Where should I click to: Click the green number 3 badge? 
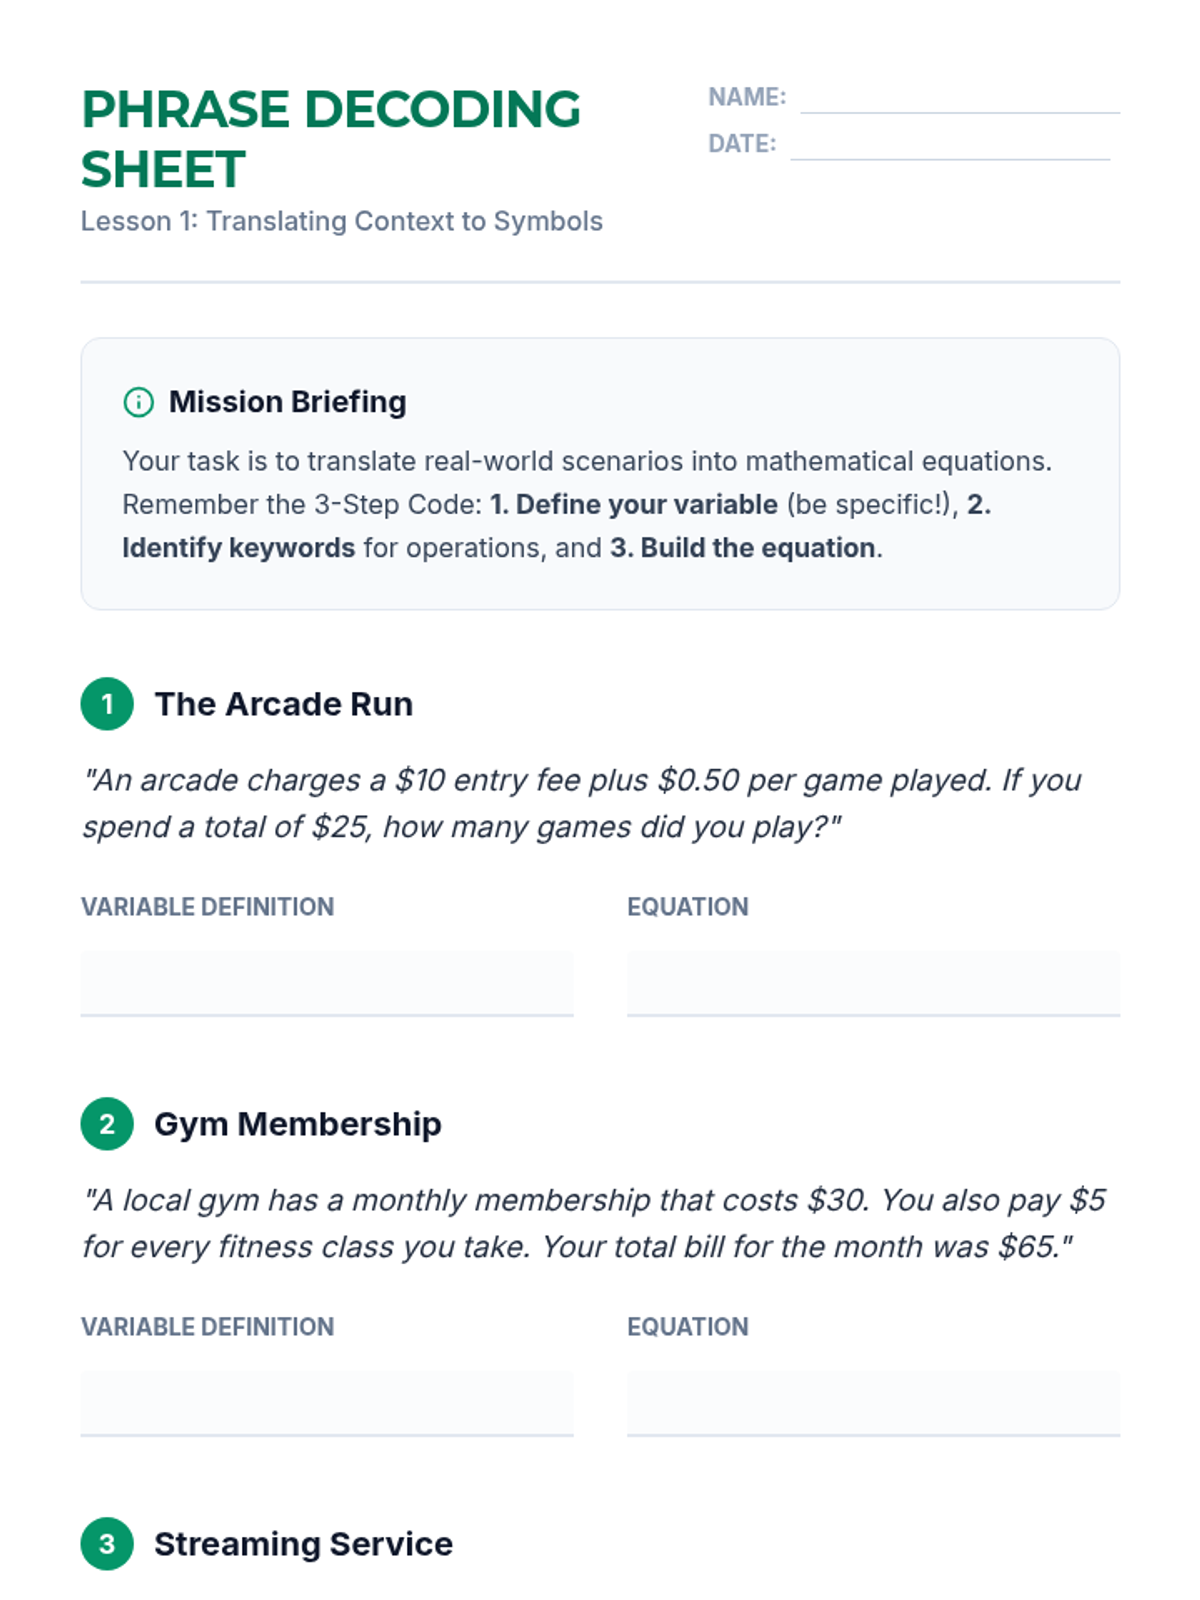(107, 1544)
